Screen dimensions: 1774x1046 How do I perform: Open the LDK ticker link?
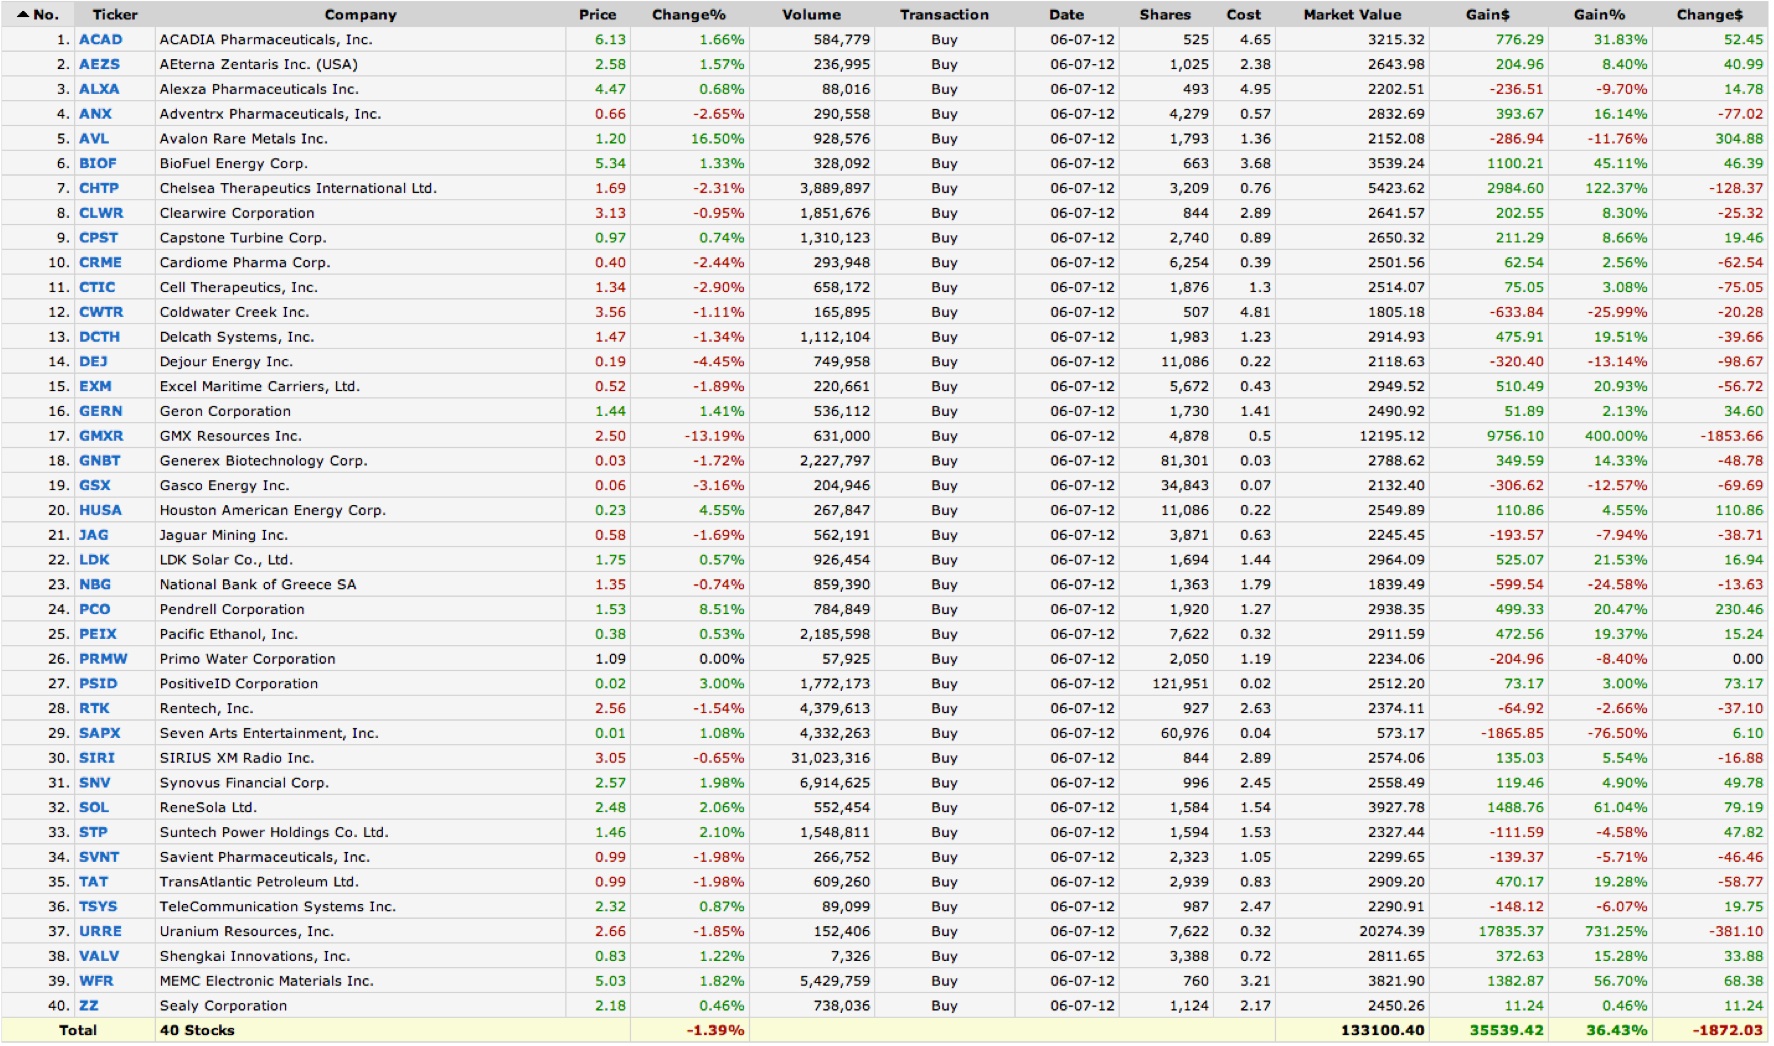94,560
